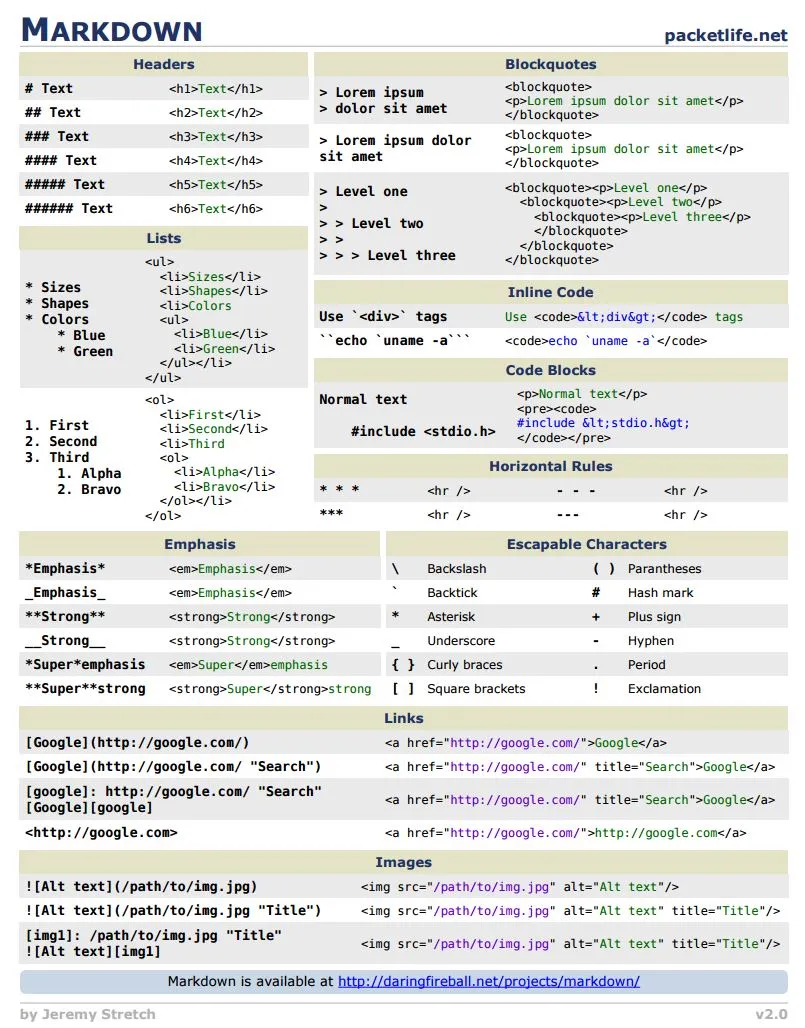Click the "by Jeremy Stretch" footer credit

(88, 1014)
